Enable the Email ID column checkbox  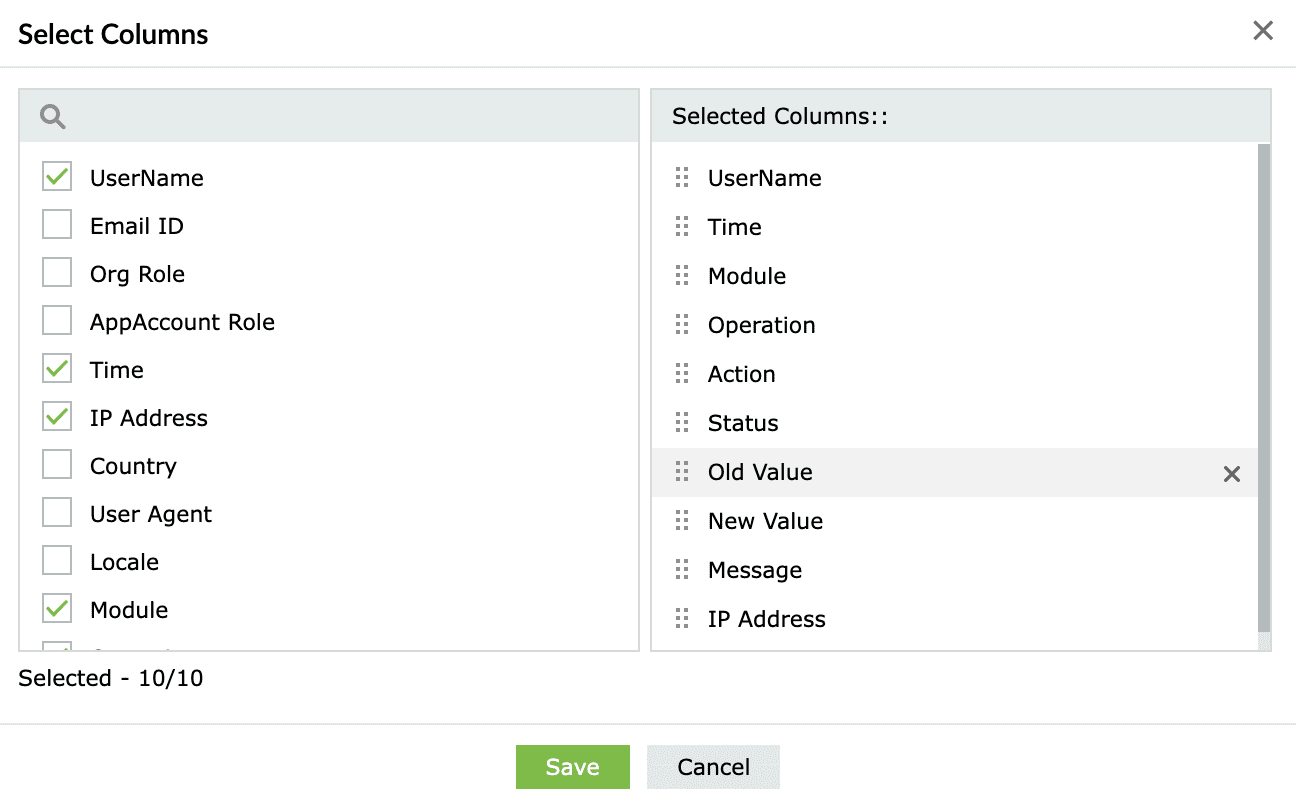(57, 226)
